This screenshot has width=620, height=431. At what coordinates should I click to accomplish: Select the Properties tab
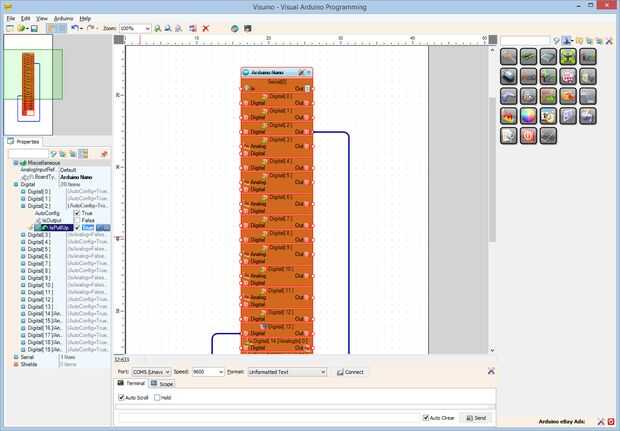pos(24,142)
